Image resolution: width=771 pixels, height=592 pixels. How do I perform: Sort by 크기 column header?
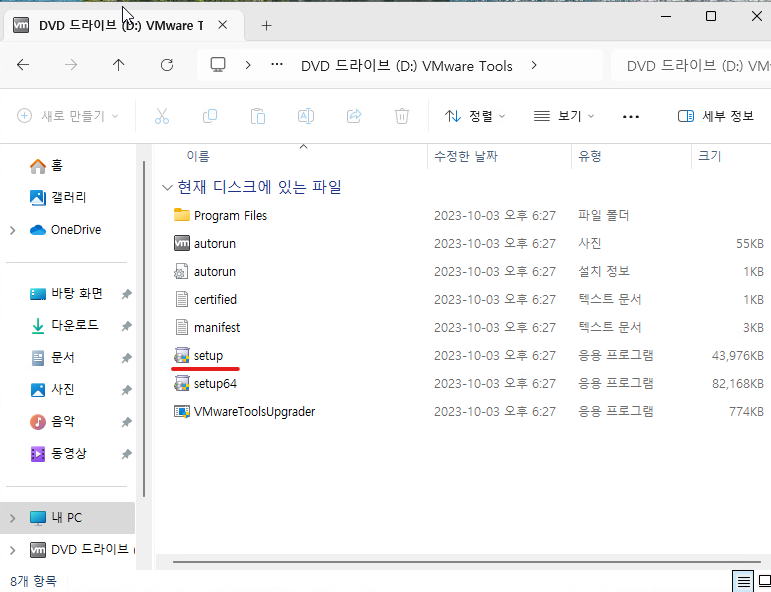[x=710, y=156]
